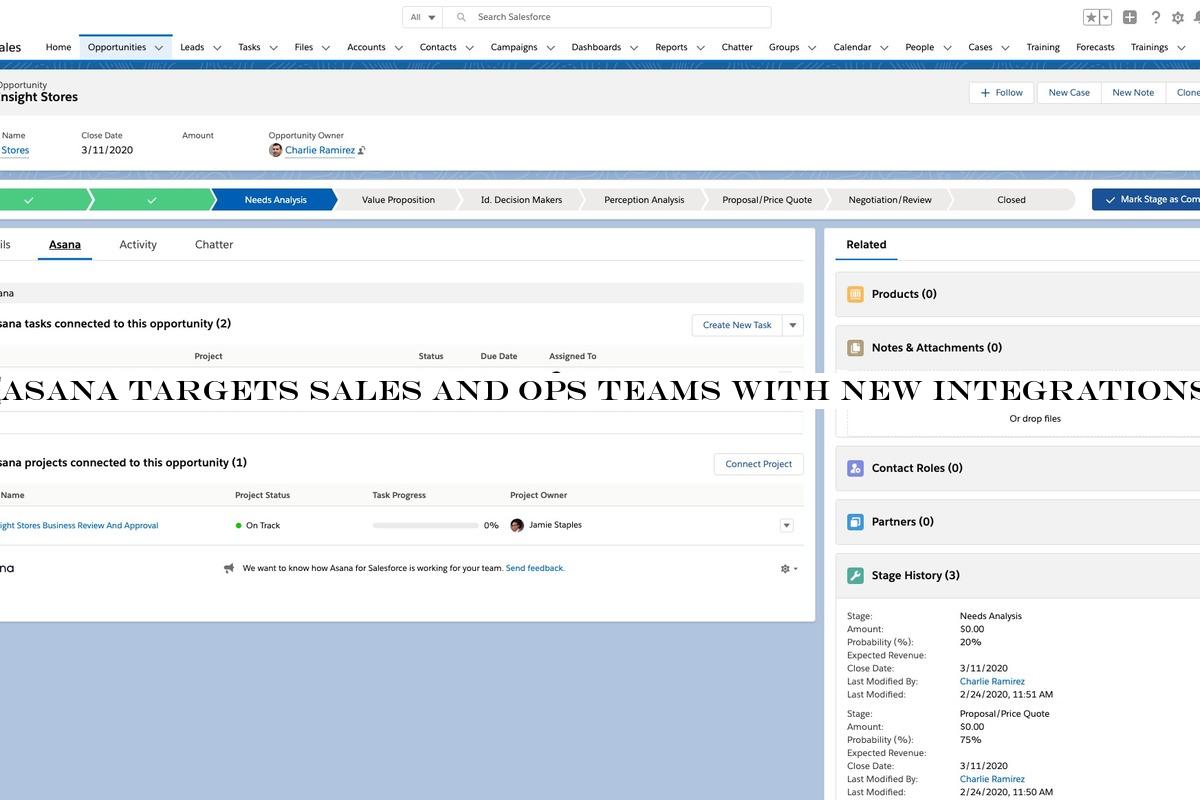Viewport: 1200px width, 800px height.
Task: Open the row actions dropdown for Jamie Staples' project
Action: pos(786,526)
